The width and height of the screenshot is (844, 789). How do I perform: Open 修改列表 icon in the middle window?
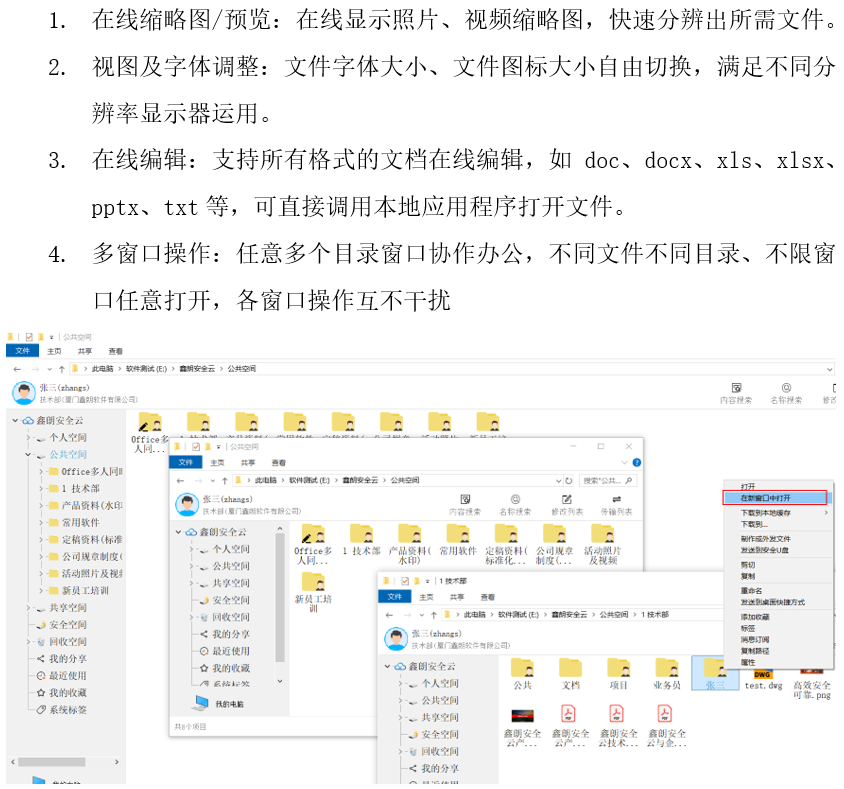click(566, 498)
